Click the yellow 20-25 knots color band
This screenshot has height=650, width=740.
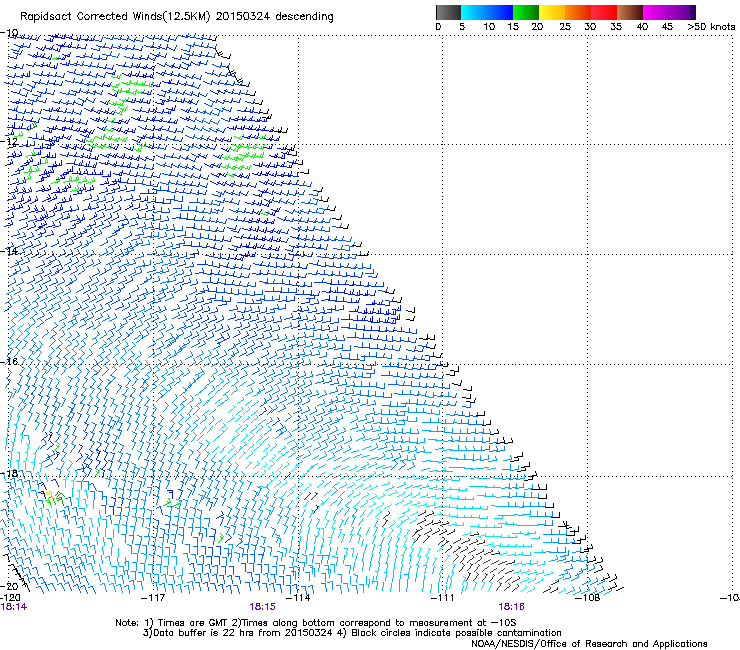pos(552,12)
